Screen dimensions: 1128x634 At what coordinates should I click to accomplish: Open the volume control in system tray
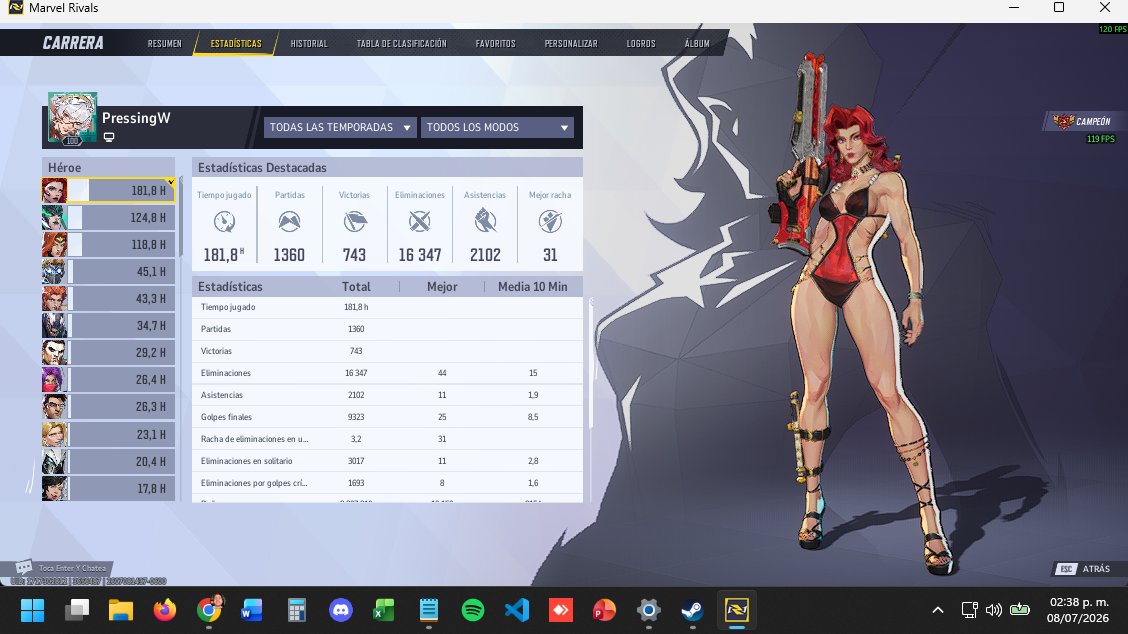coord(993,610)
